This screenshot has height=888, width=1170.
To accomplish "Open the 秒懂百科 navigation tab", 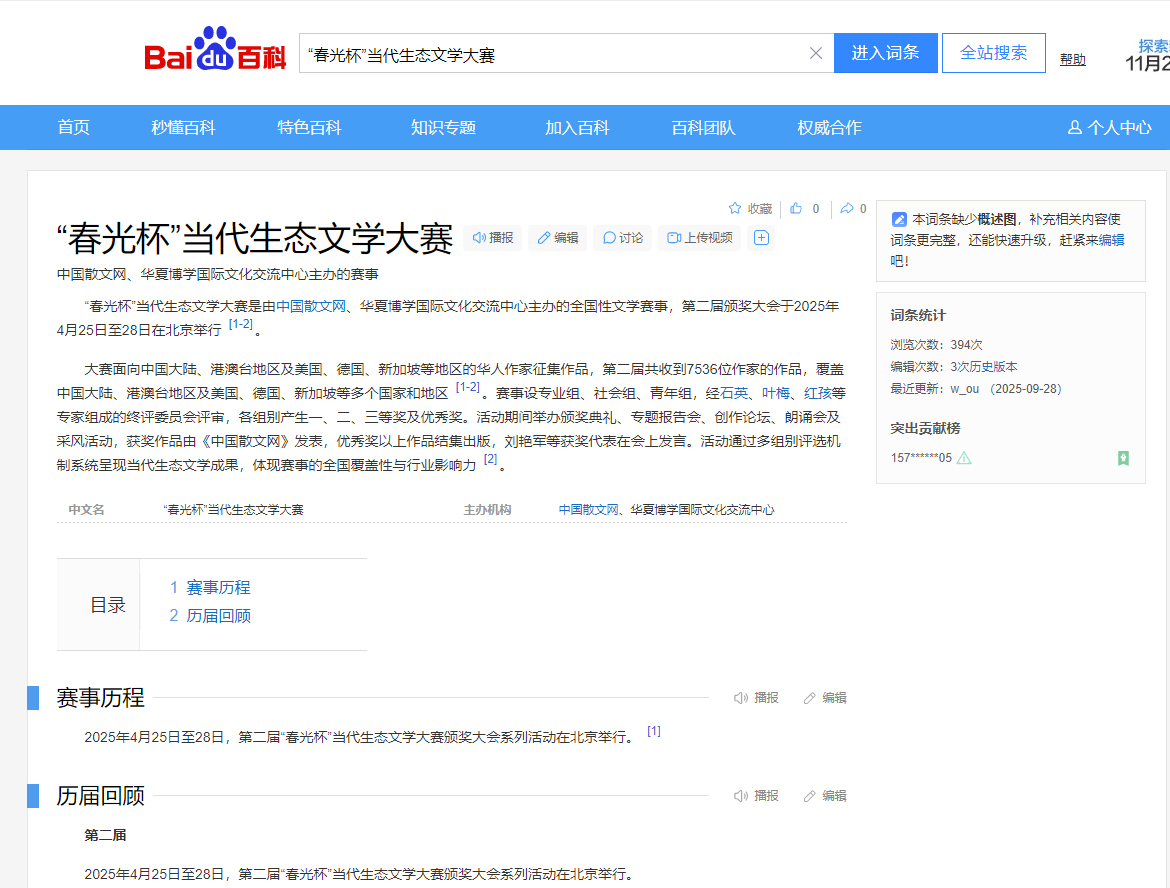I will click(183, 128).
